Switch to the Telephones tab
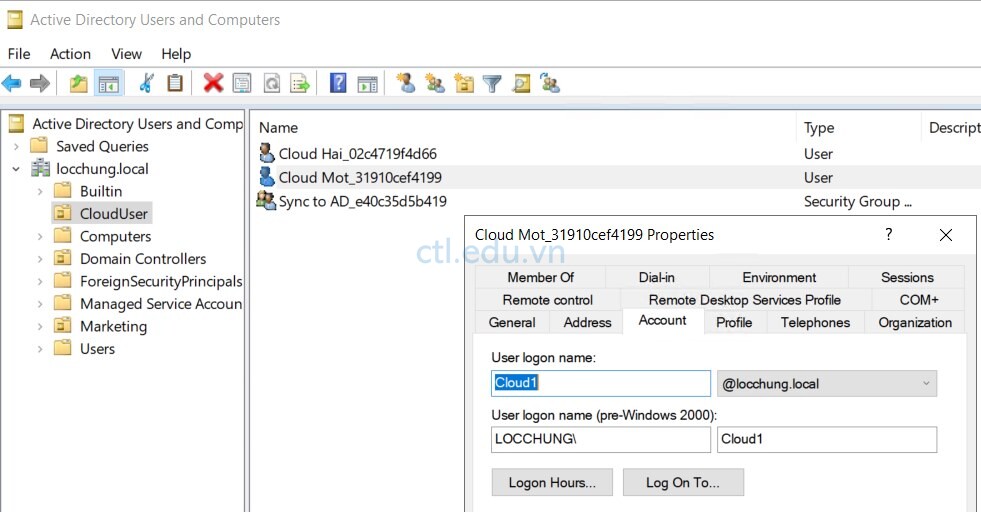 (815, 322)
